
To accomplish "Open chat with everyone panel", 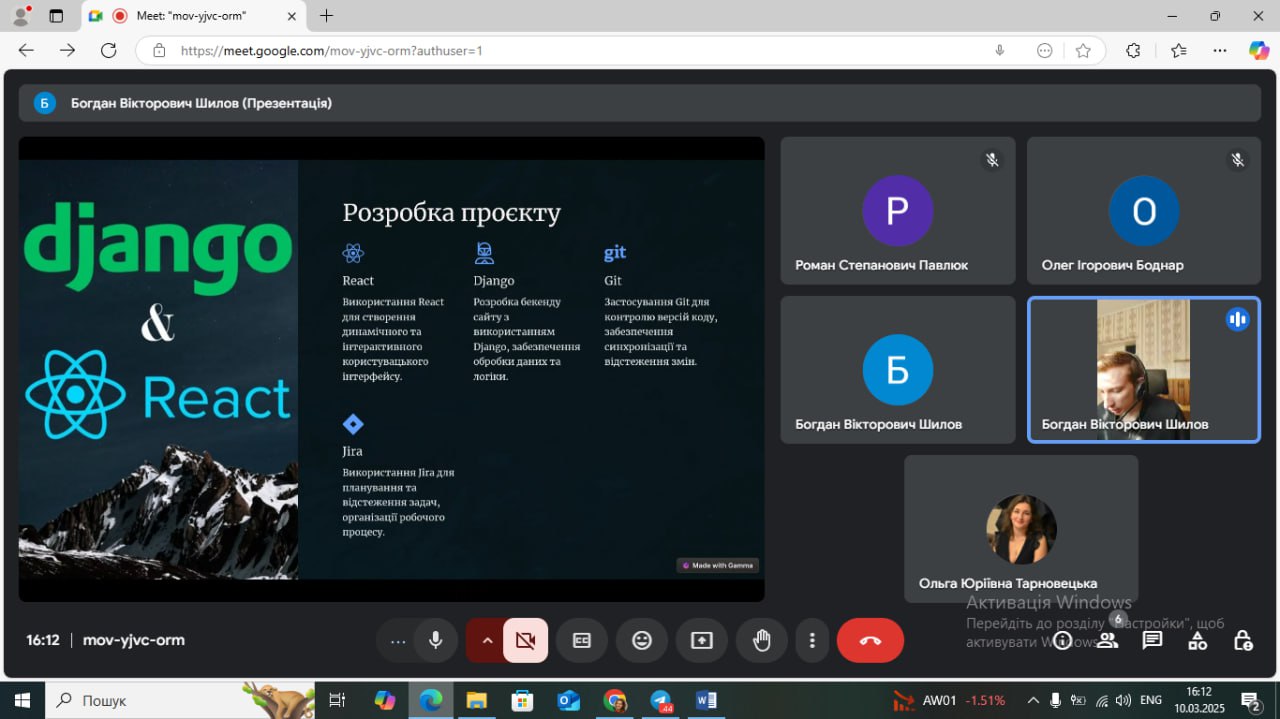I will (1152, 640).
